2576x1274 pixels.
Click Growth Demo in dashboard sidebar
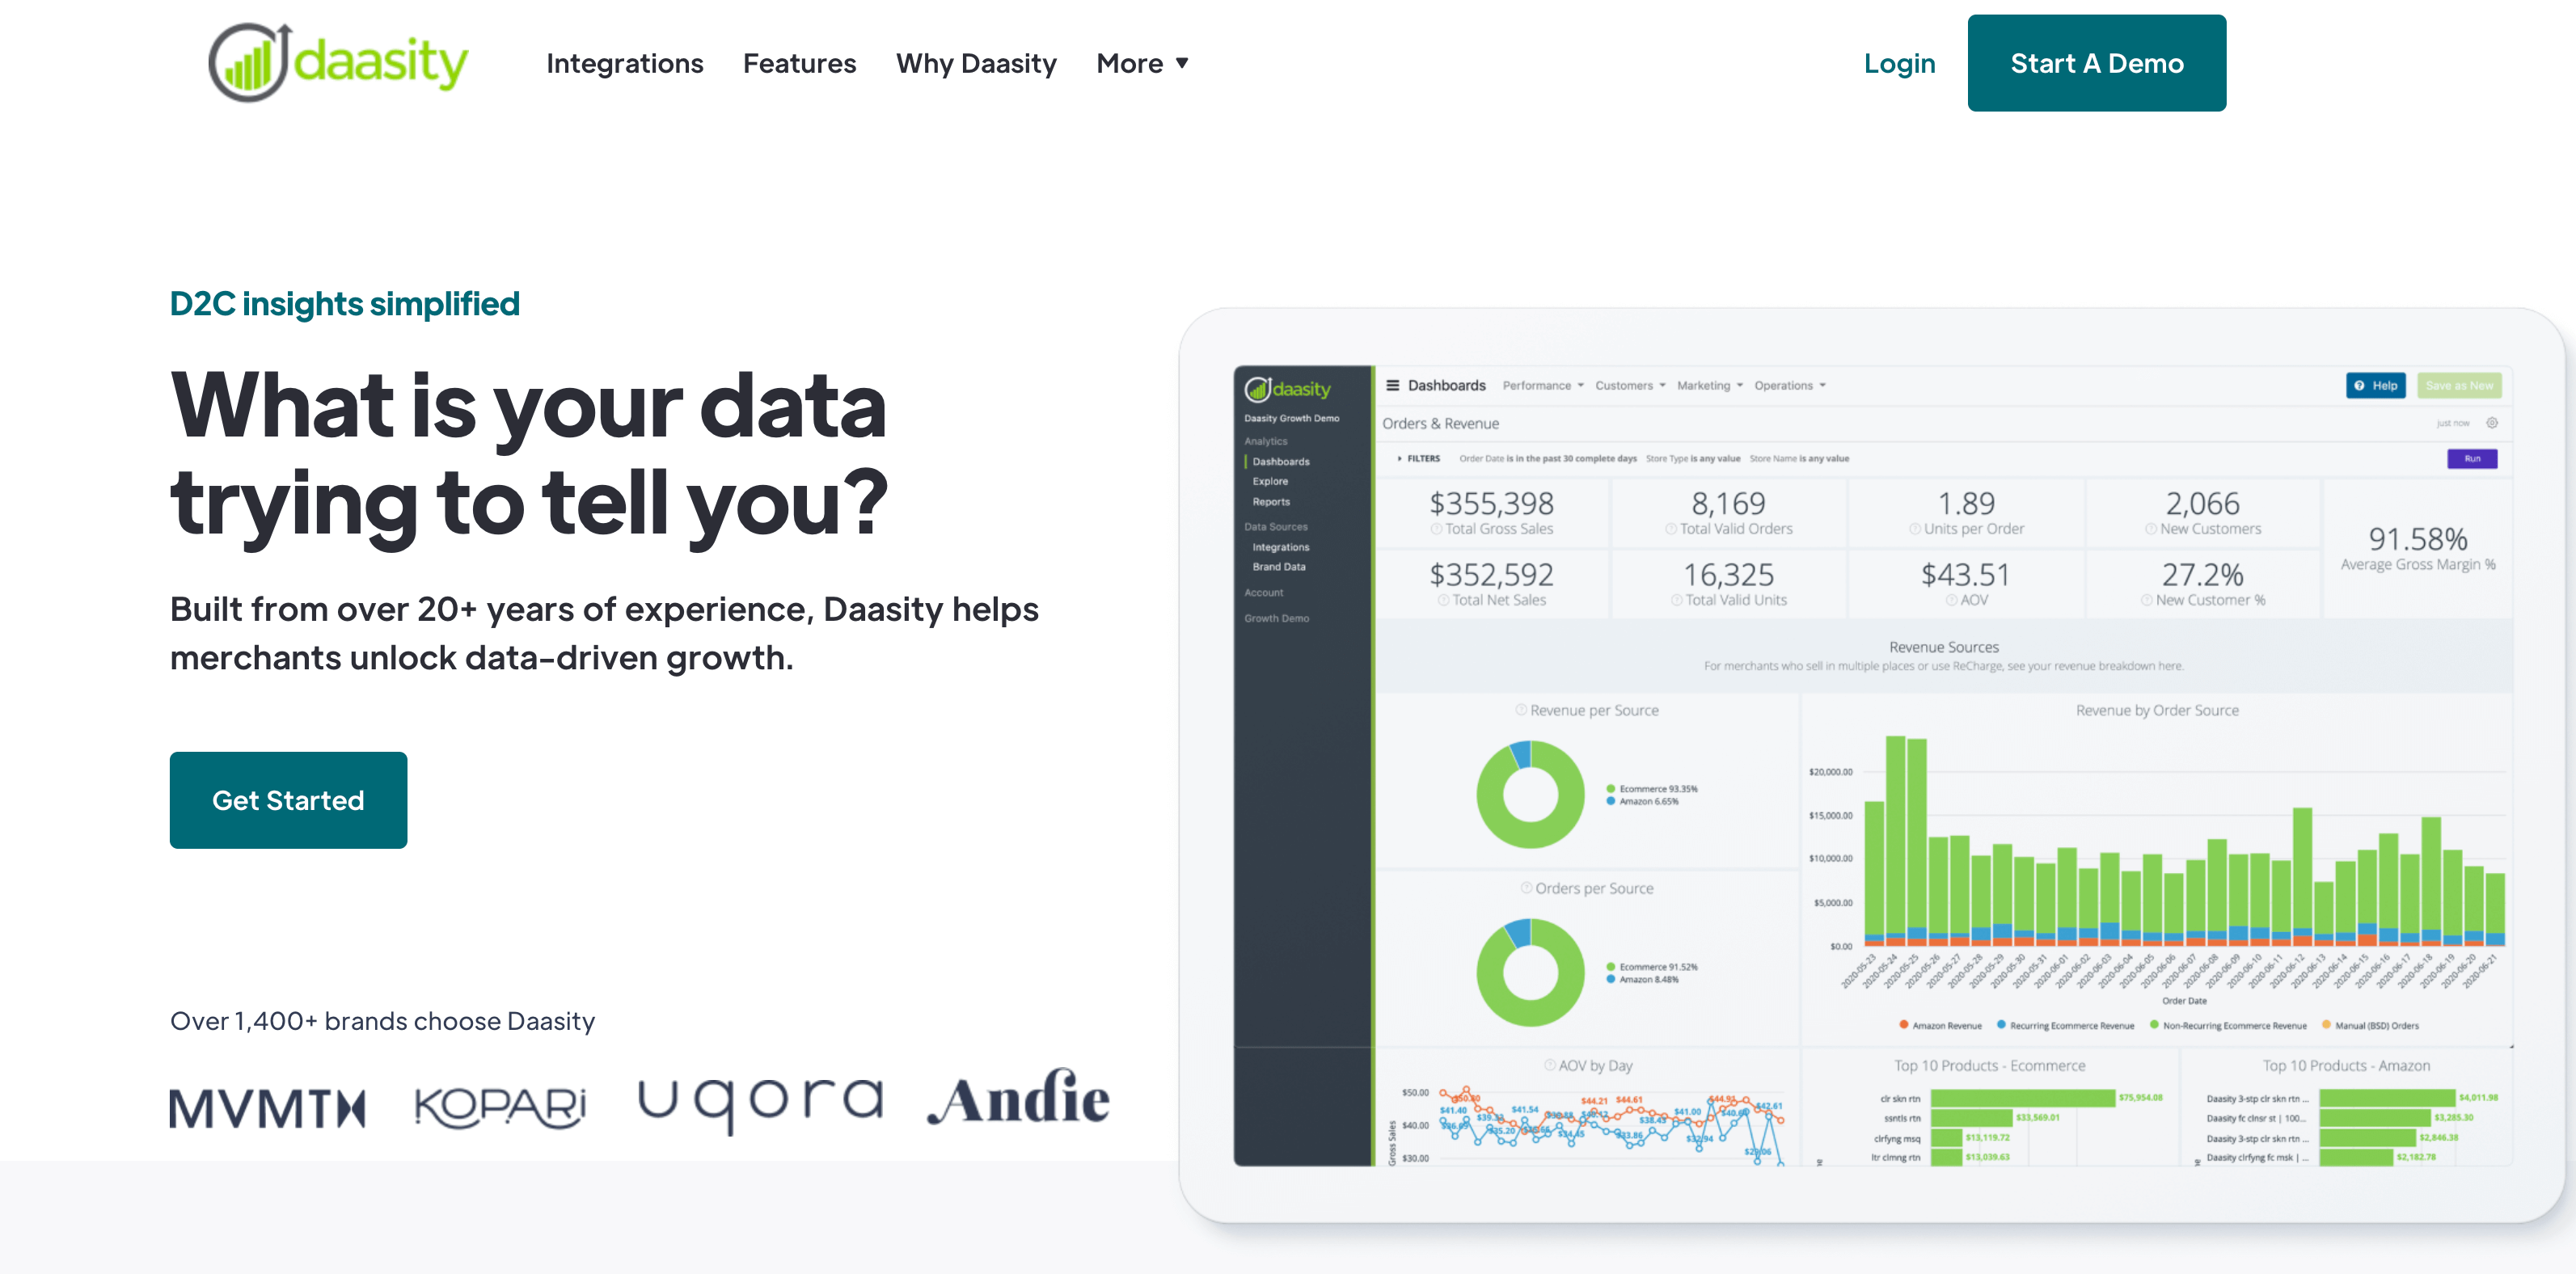(x=1276, y=619)
